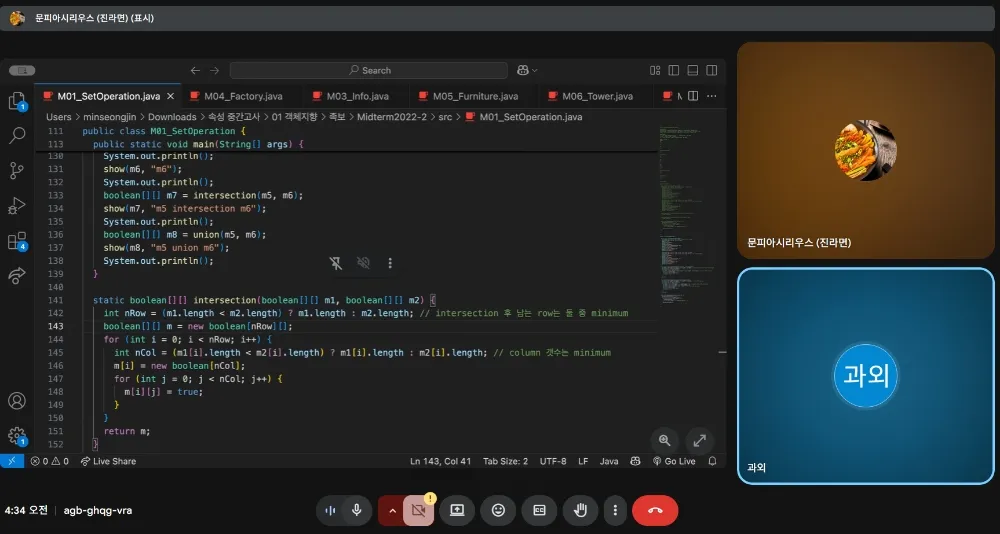Image resolution: width=1000 pixels, height=534 pixels.
Task: Expand the Copilot dropdown chevron in title bar
Action: tap(534, 70)
